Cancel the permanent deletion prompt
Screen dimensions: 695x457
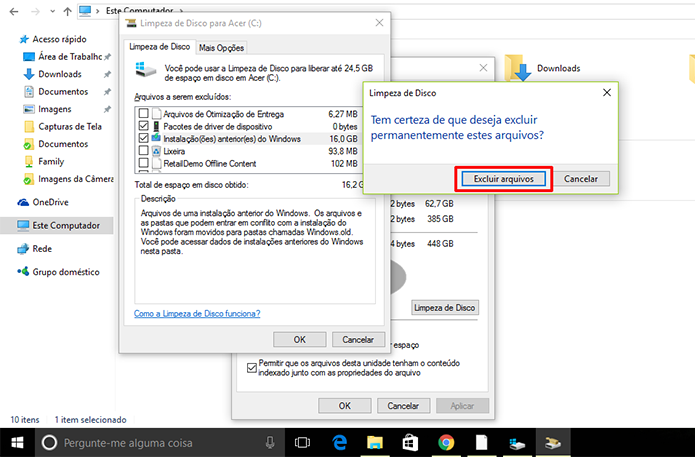[581, 179]
